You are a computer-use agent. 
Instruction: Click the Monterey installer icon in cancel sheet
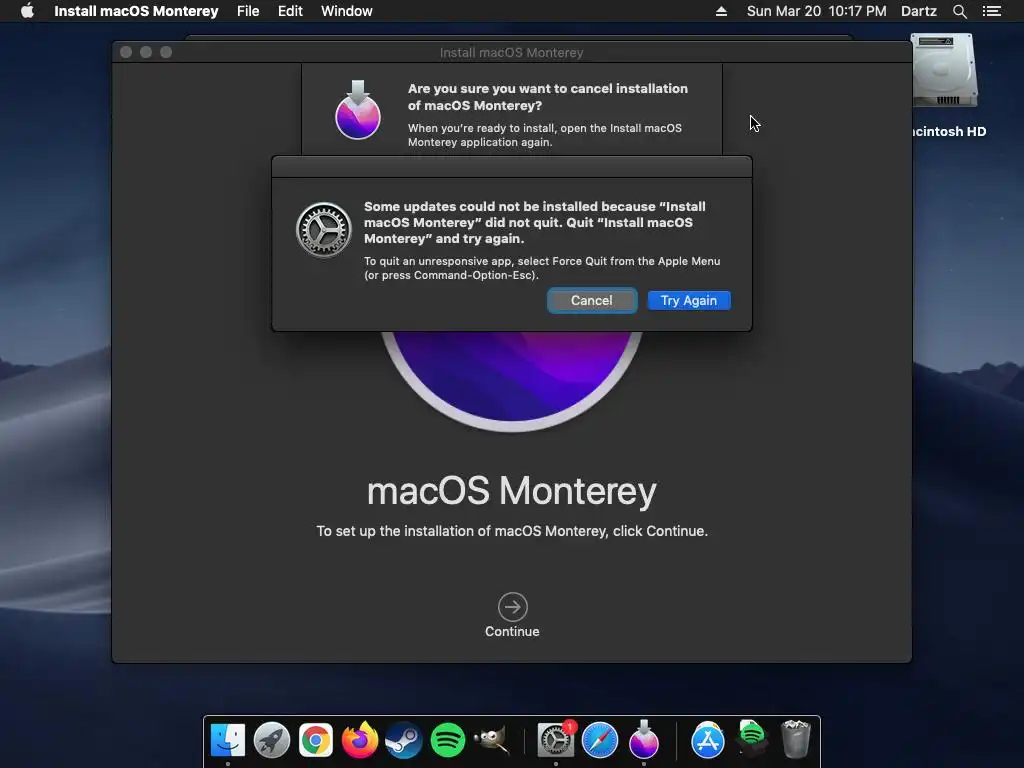[358, 110]
